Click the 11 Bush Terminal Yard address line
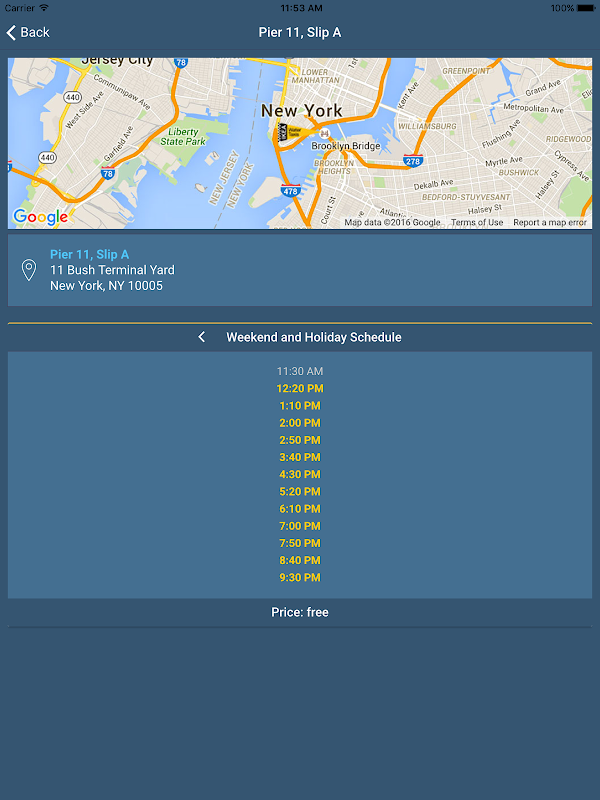 coord(112,270)
